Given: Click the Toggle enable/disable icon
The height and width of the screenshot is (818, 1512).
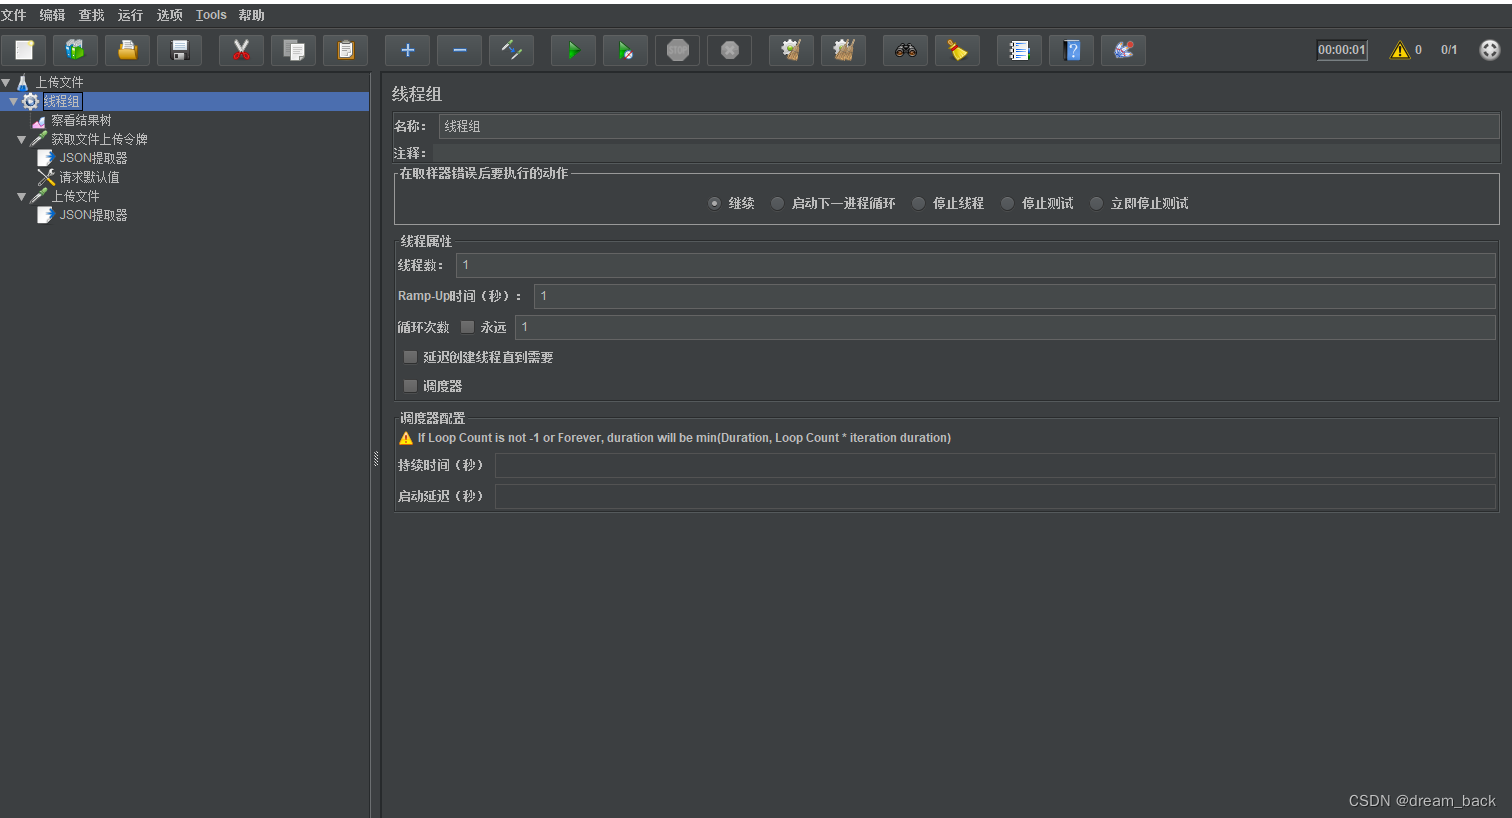Looking at the screenshot, I should point(511,50).
